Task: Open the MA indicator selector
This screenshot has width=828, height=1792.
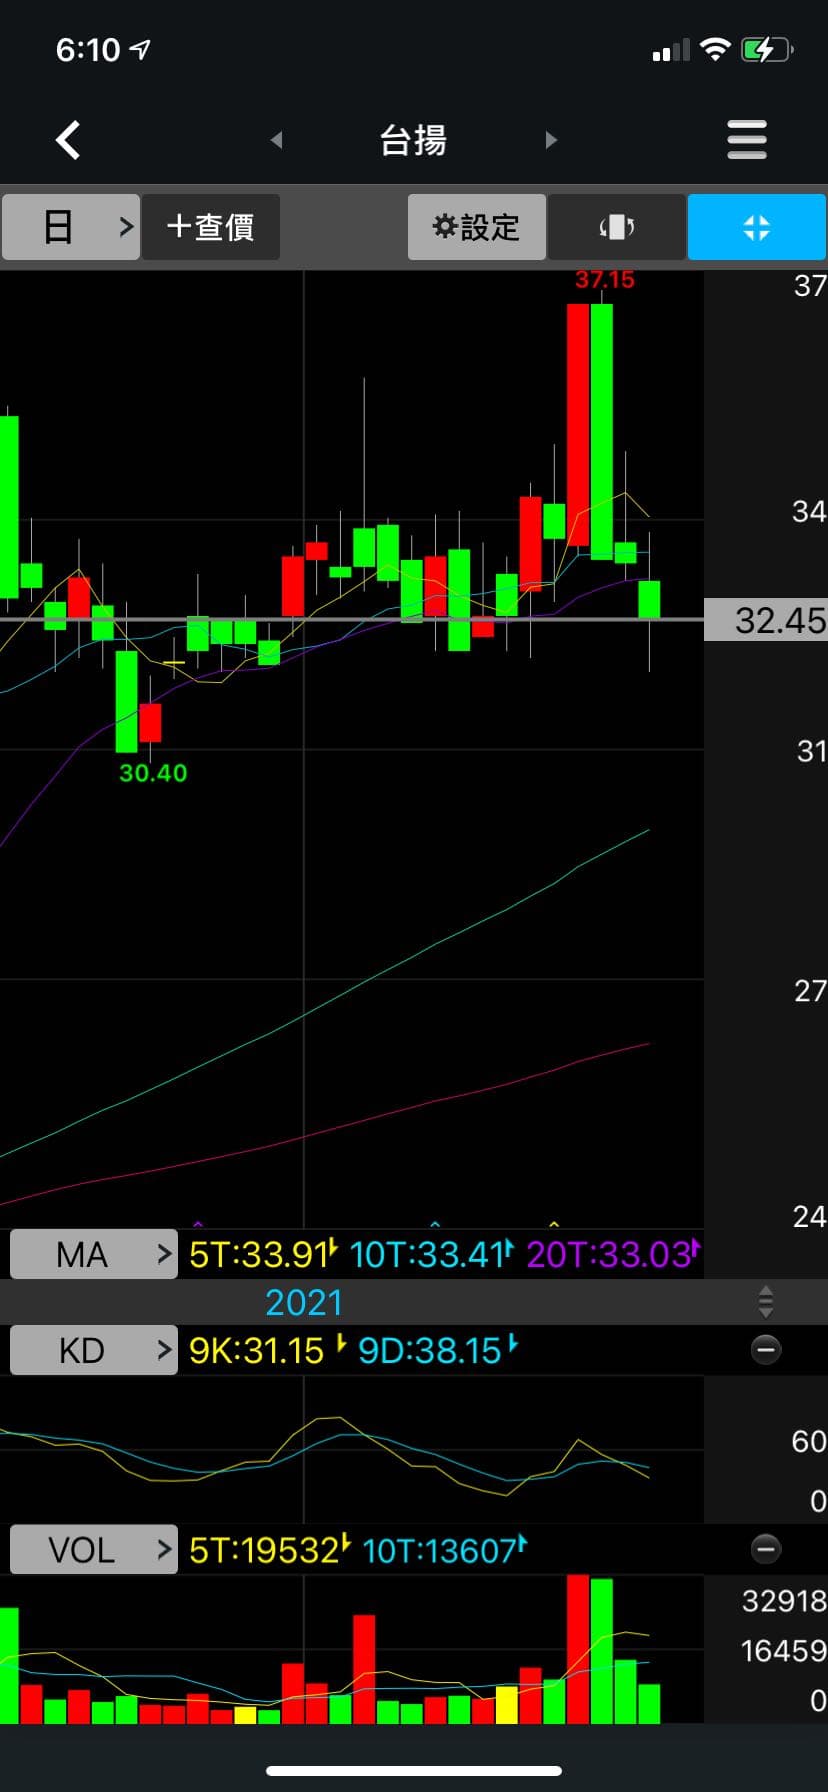Action: [93, 1254]
